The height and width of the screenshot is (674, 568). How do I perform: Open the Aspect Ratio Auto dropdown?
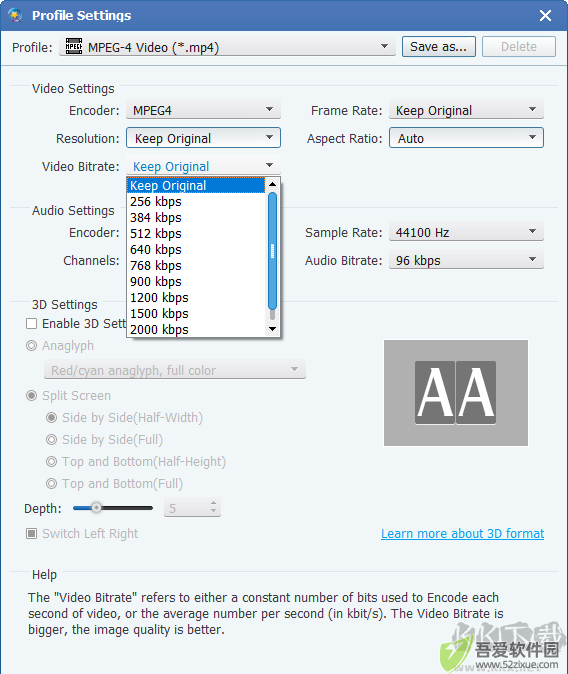[x=466, y=138]
